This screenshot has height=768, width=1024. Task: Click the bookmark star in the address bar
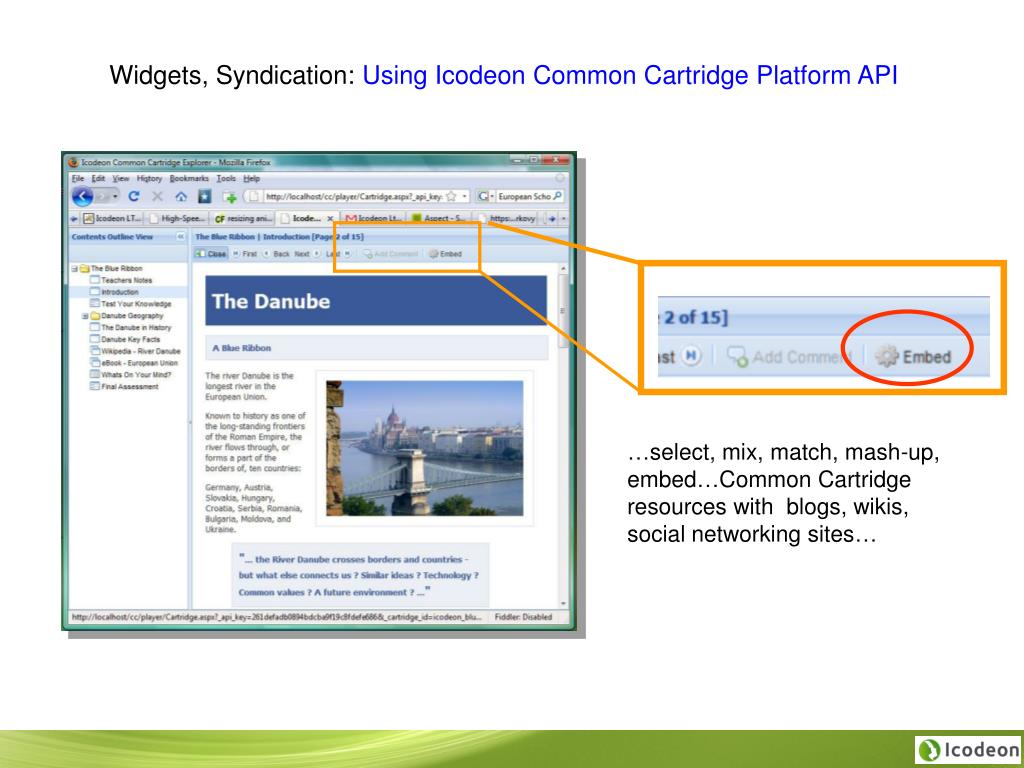[451, 196]
